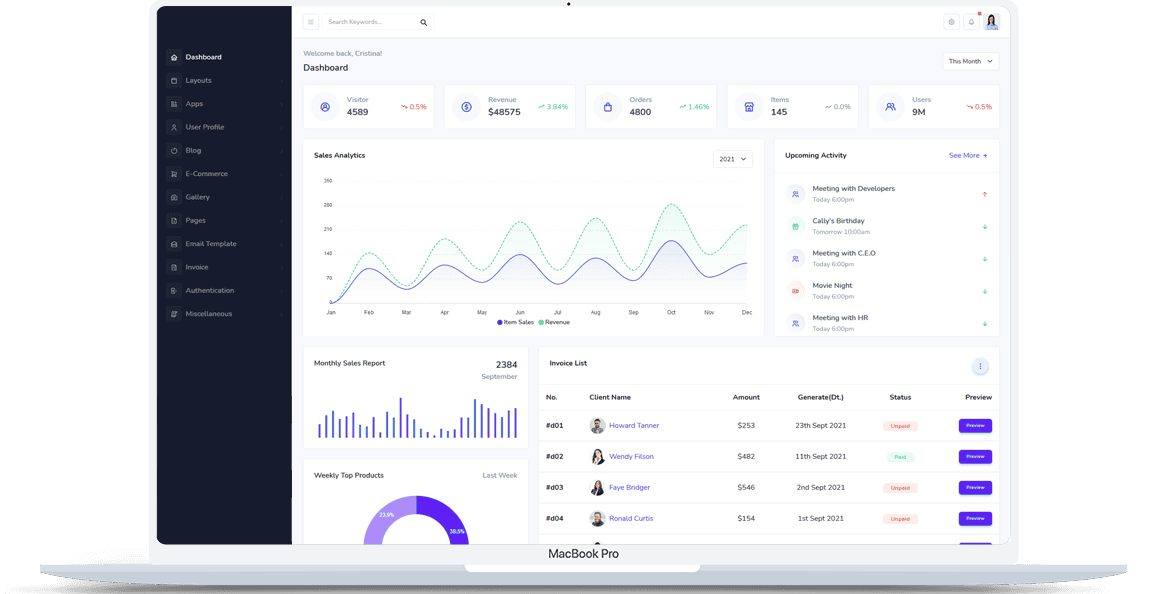Click the Orders shopping bag icon
The width and height of the screenshot is (1175, 594).
click(607, 106)
